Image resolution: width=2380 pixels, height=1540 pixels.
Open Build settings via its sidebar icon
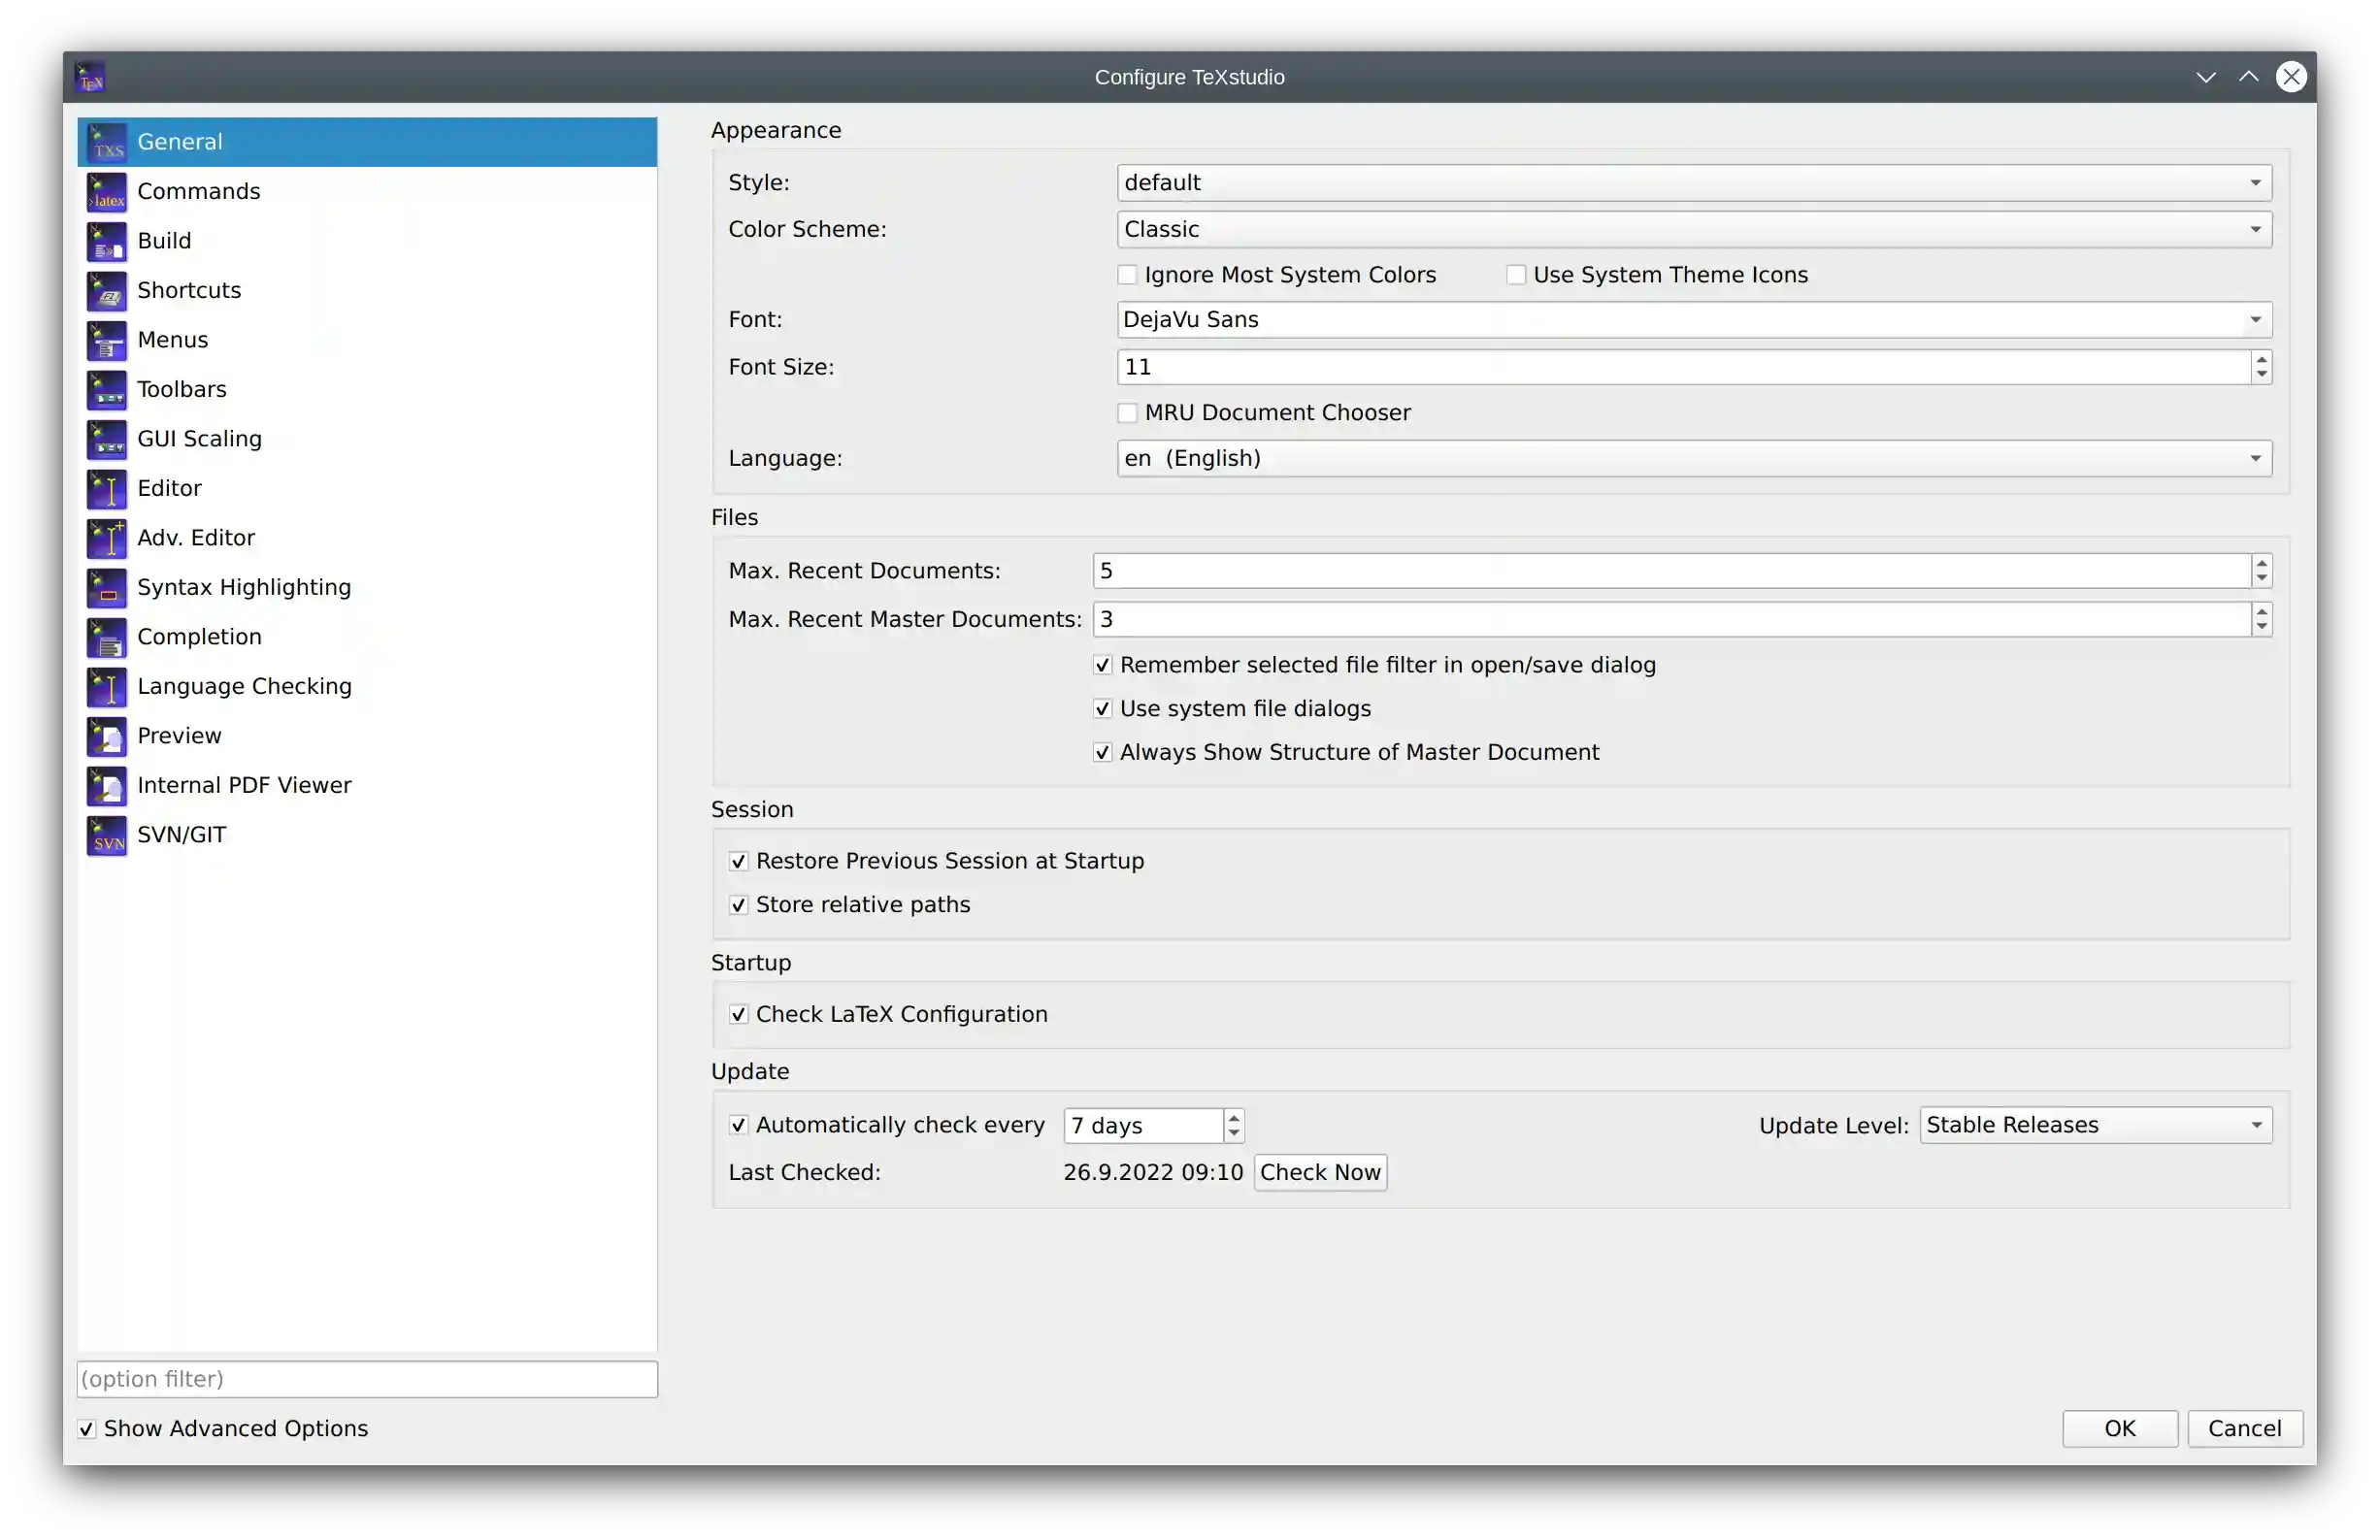tap(106, 240)
